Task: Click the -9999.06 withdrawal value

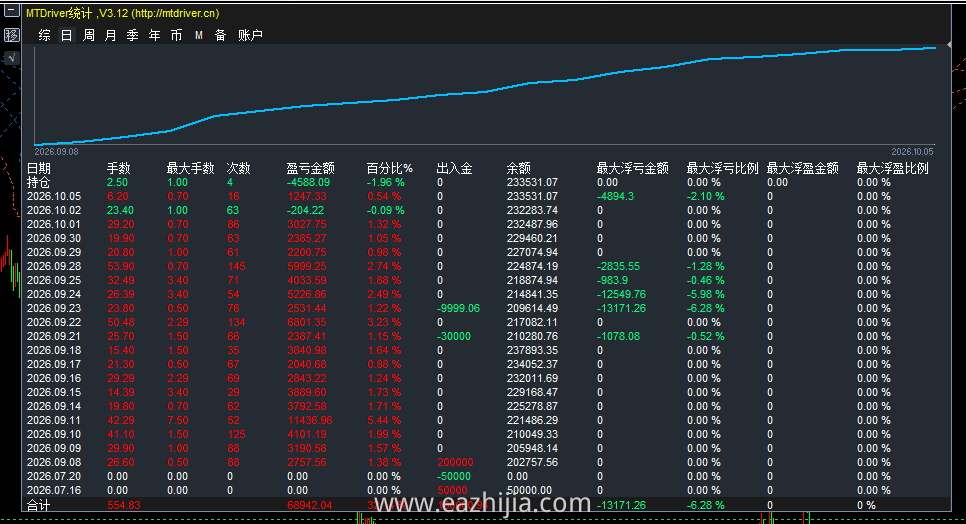Action: tap(458, 308)
